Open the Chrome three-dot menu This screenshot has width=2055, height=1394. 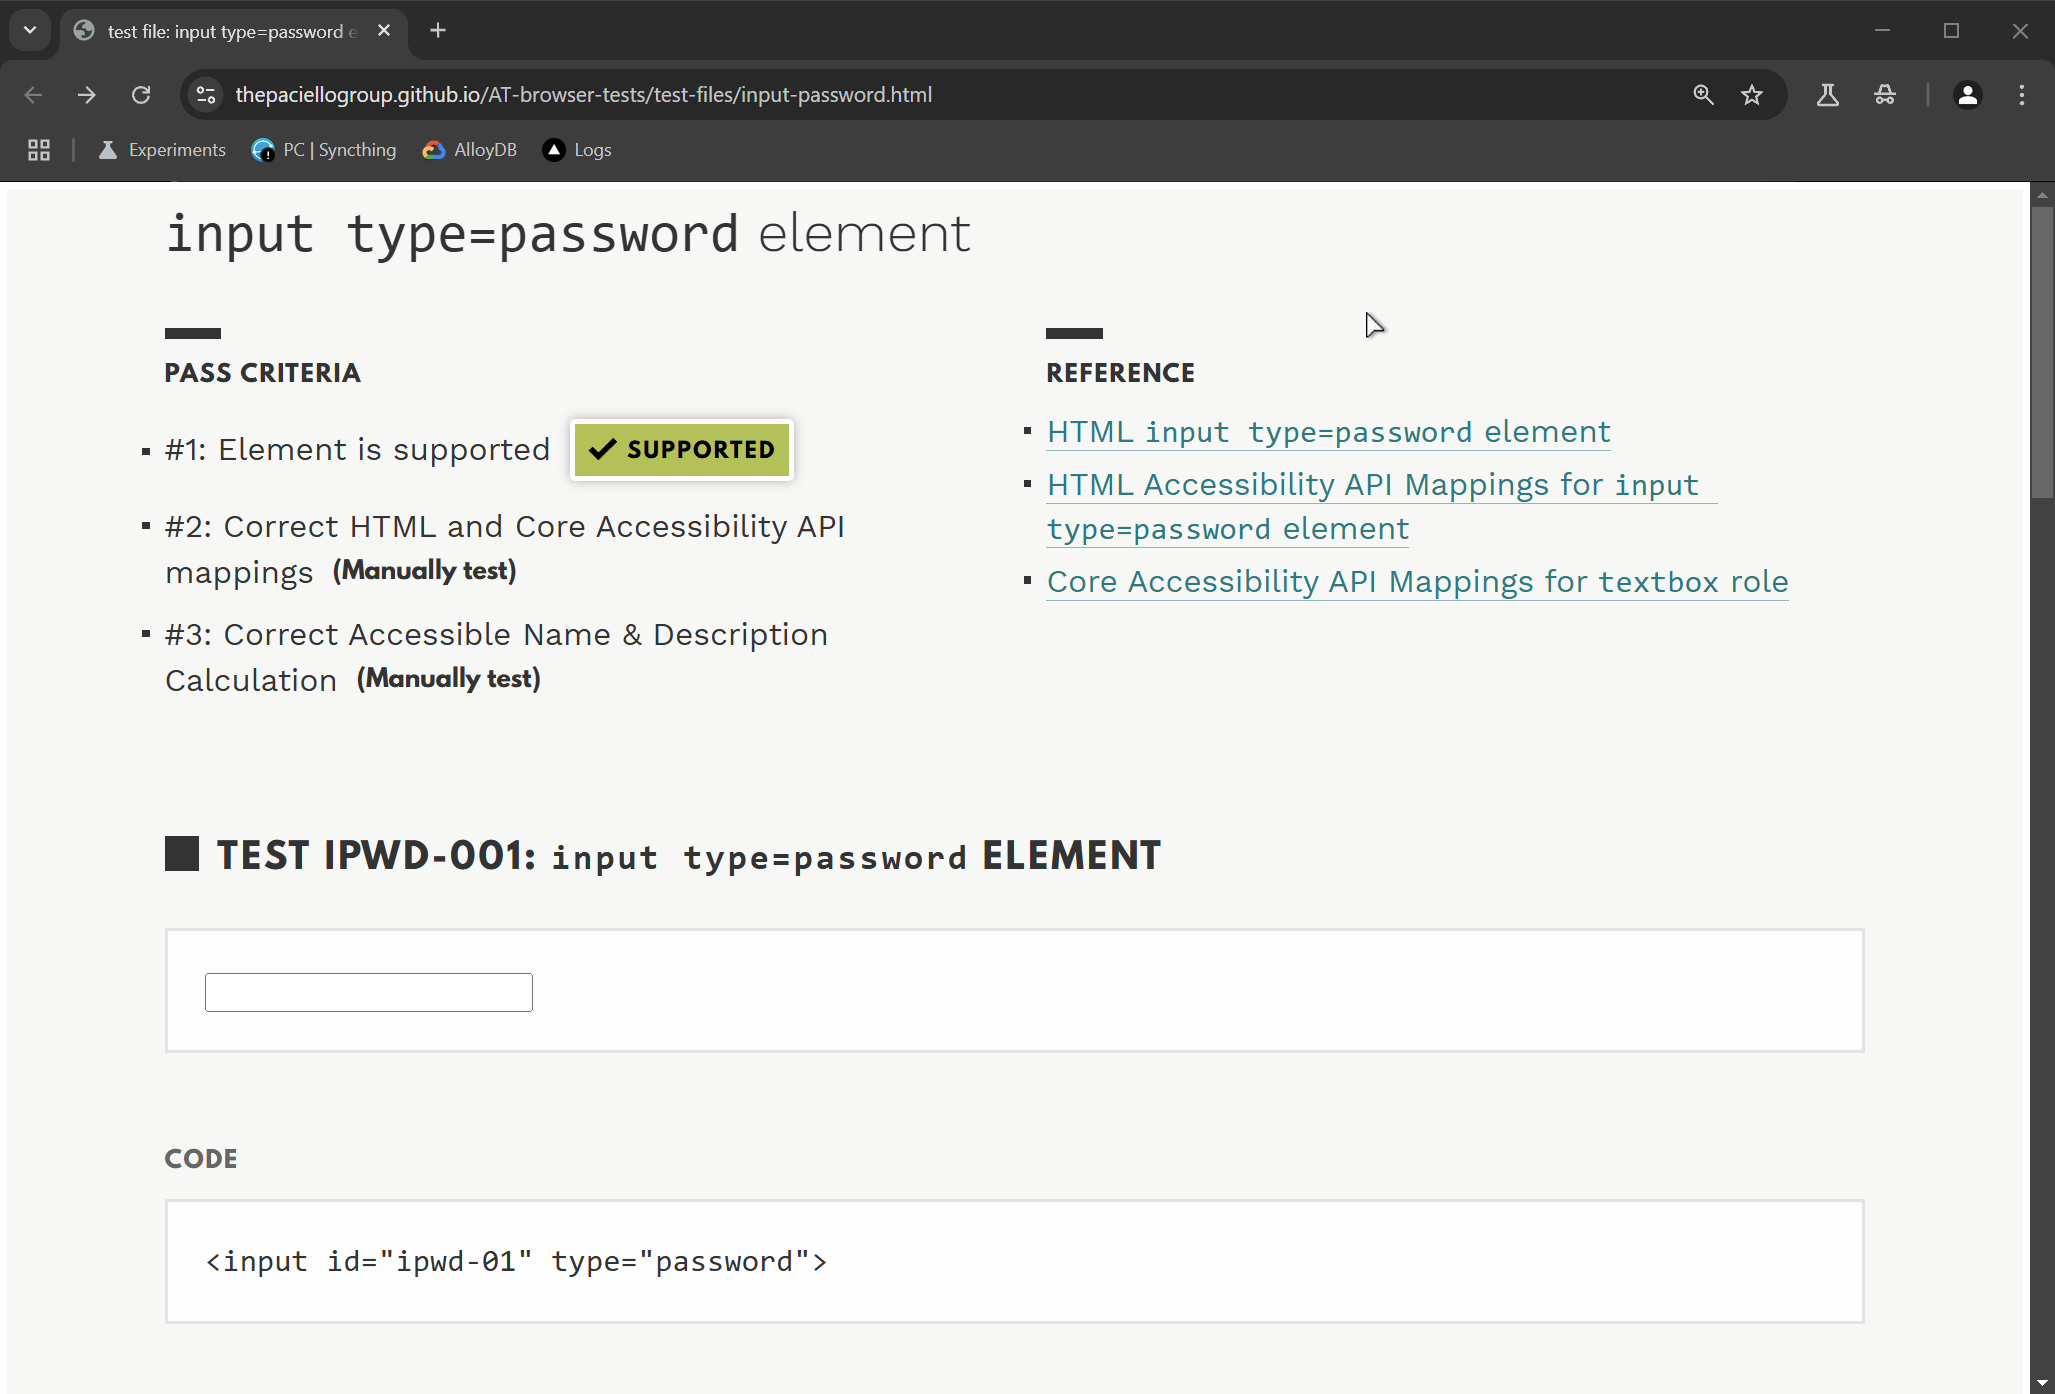2022,95
